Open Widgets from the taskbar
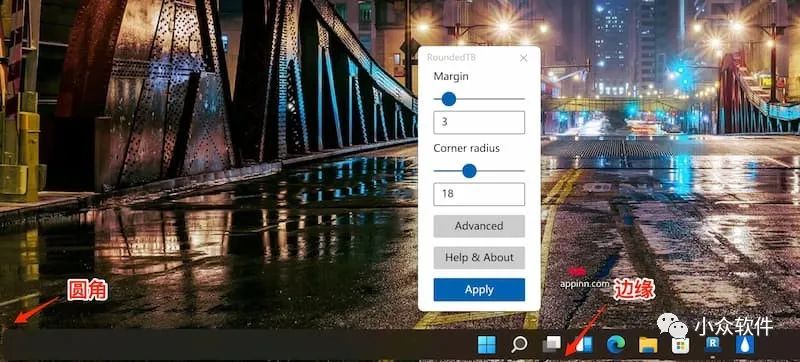Image resolution: width=800 pixels, height=362 pixels. point(584,345)
